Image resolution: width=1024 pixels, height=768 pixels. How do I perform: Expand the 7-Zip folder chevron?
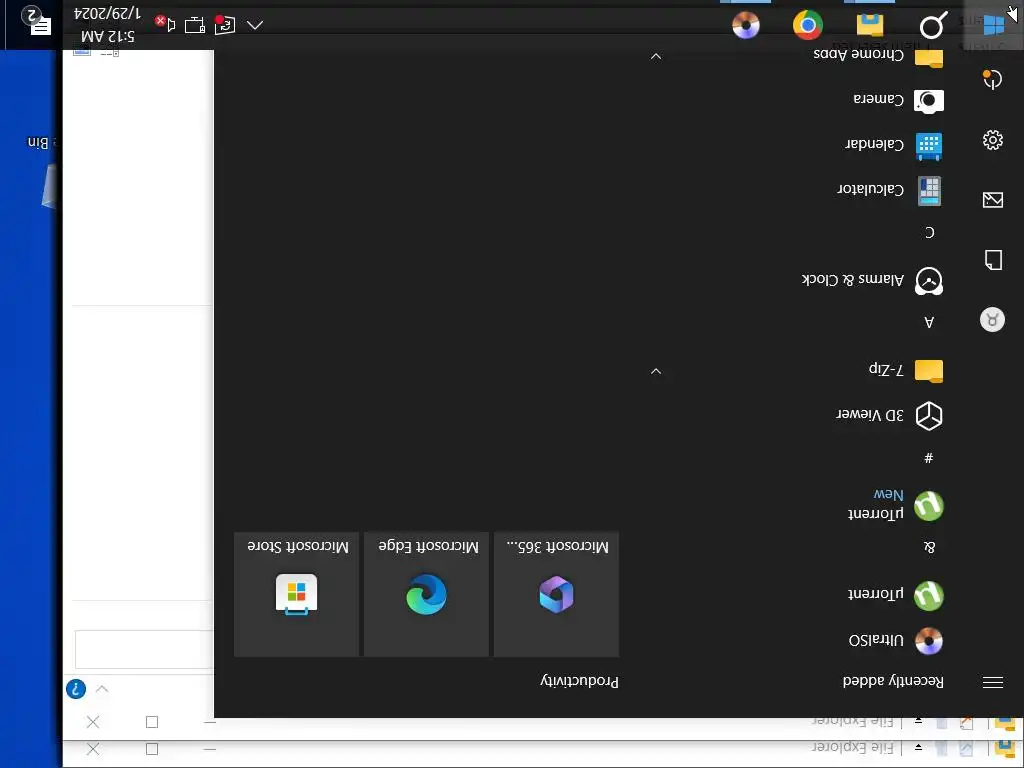656,372
